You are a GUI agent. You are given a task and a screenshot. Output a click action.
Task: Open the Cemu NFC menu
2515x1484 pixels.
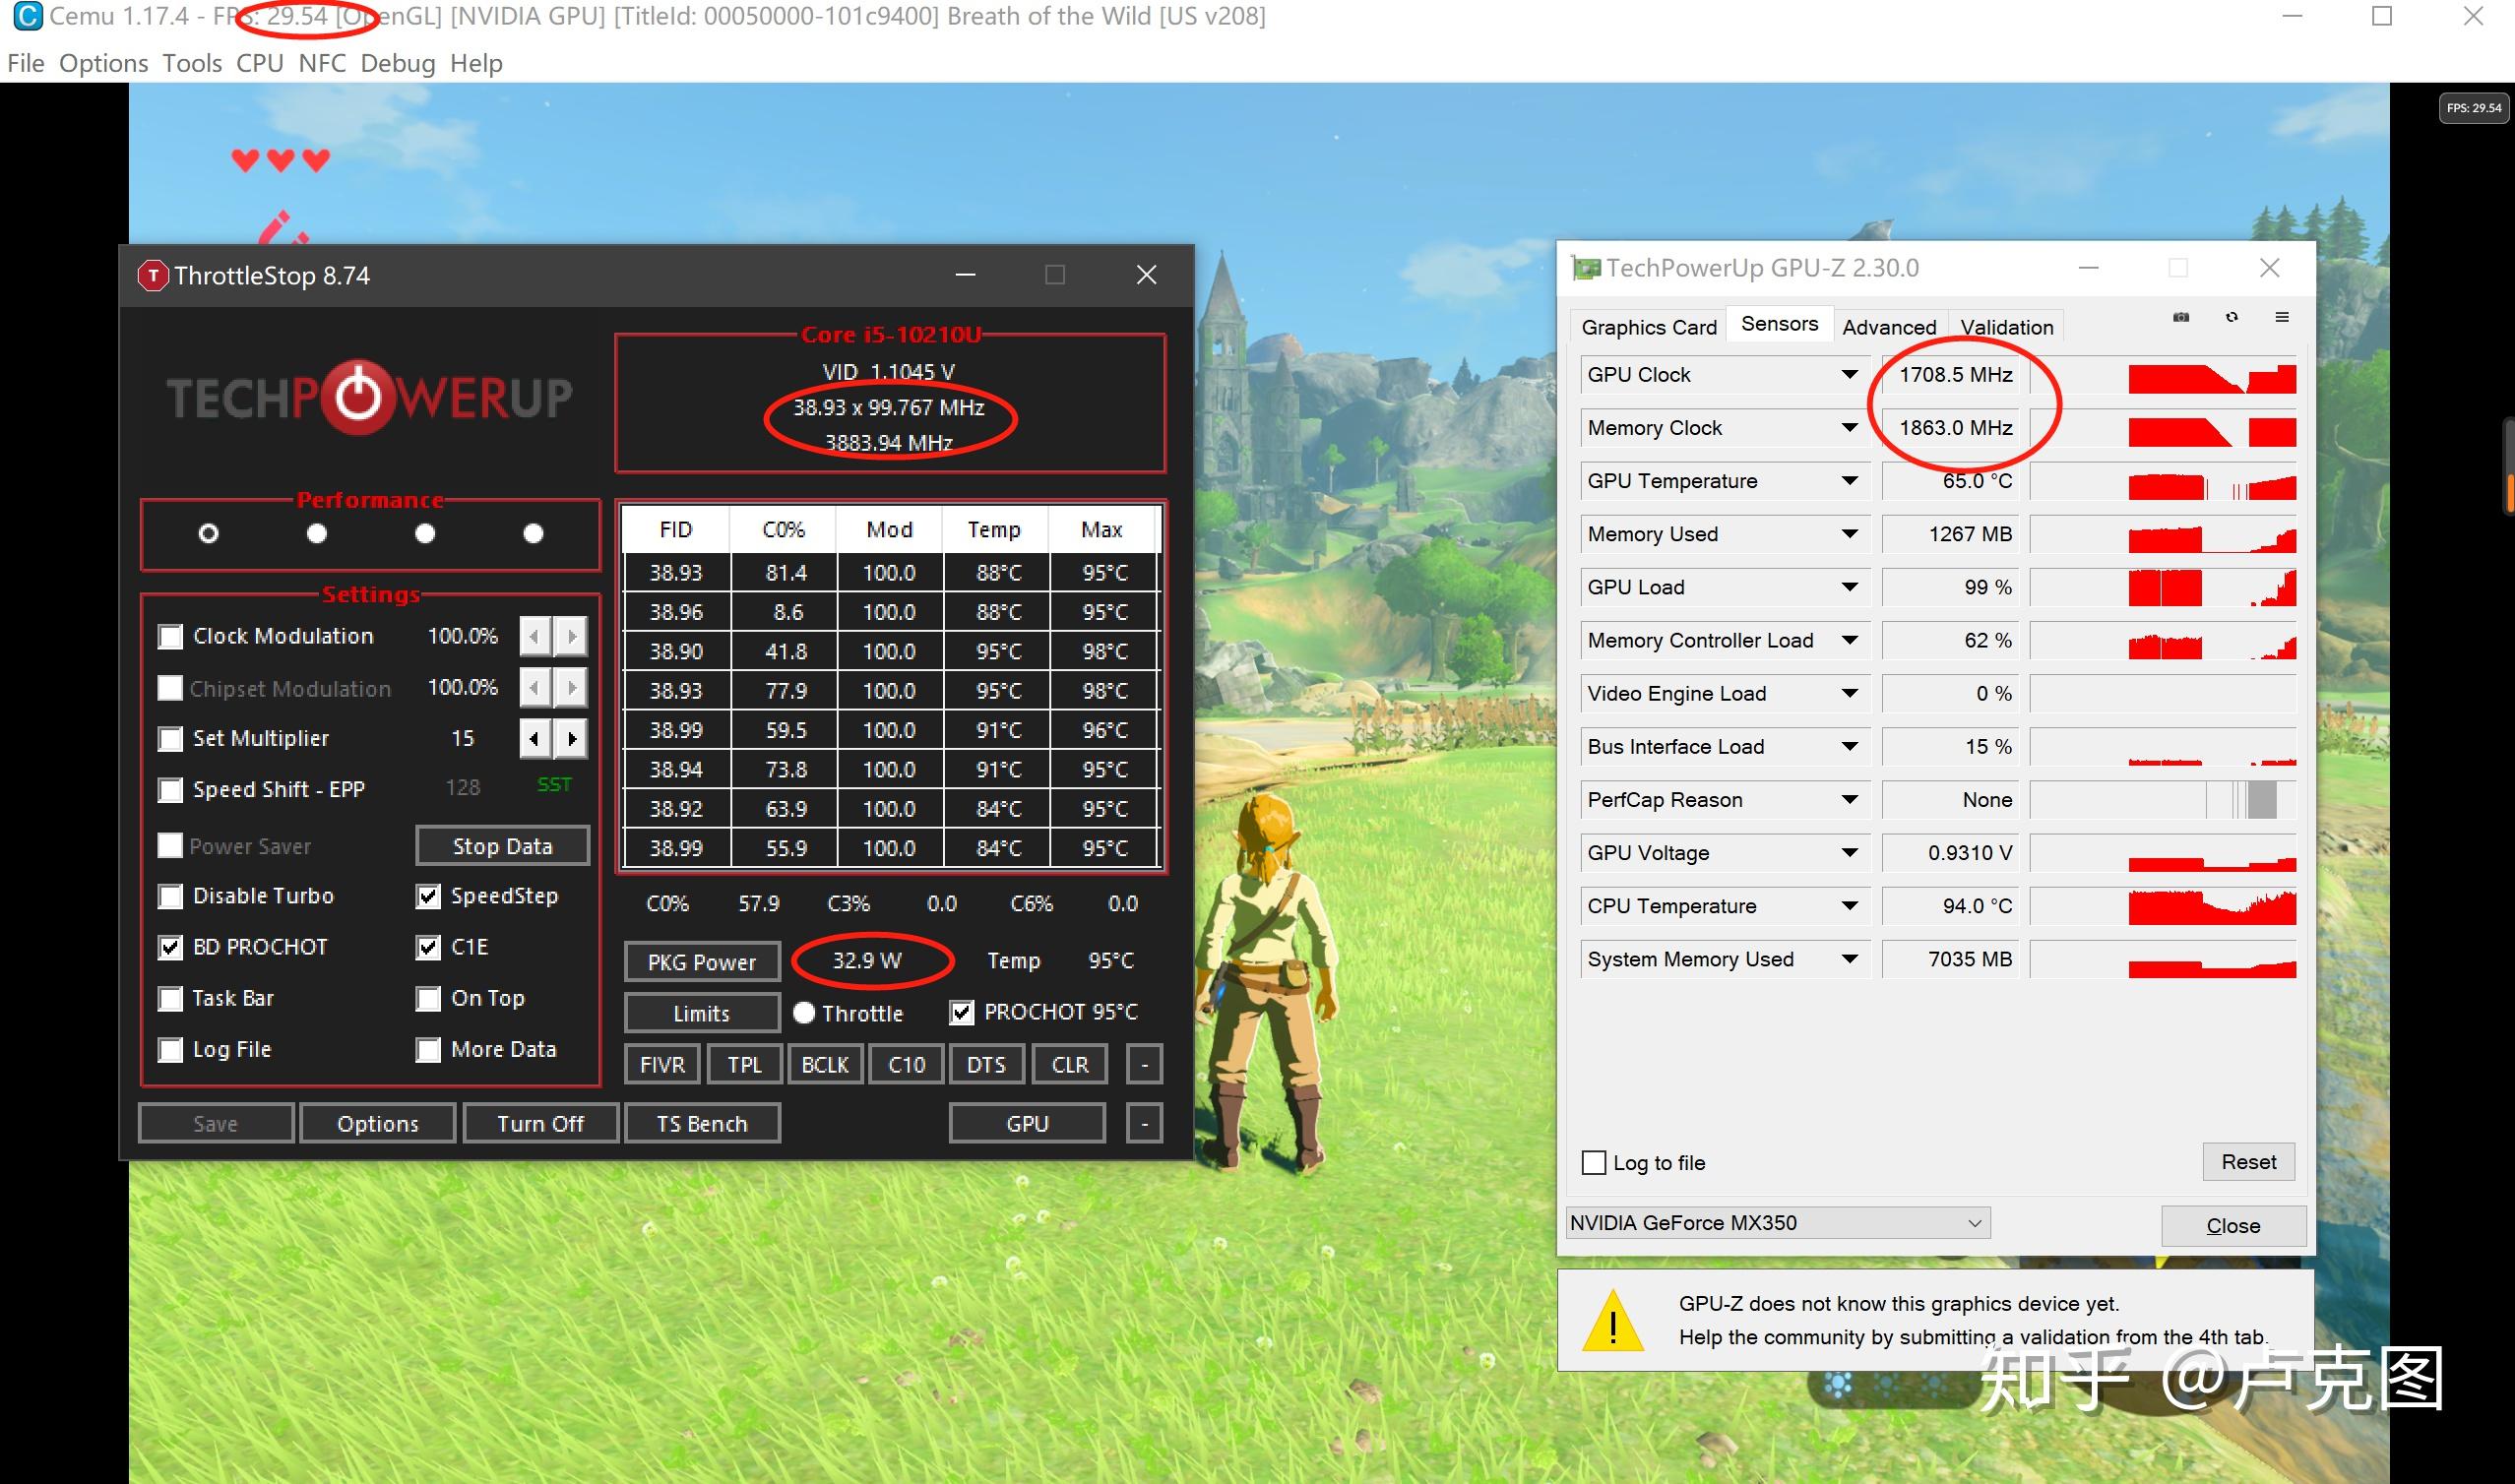[x=322, y=63]
